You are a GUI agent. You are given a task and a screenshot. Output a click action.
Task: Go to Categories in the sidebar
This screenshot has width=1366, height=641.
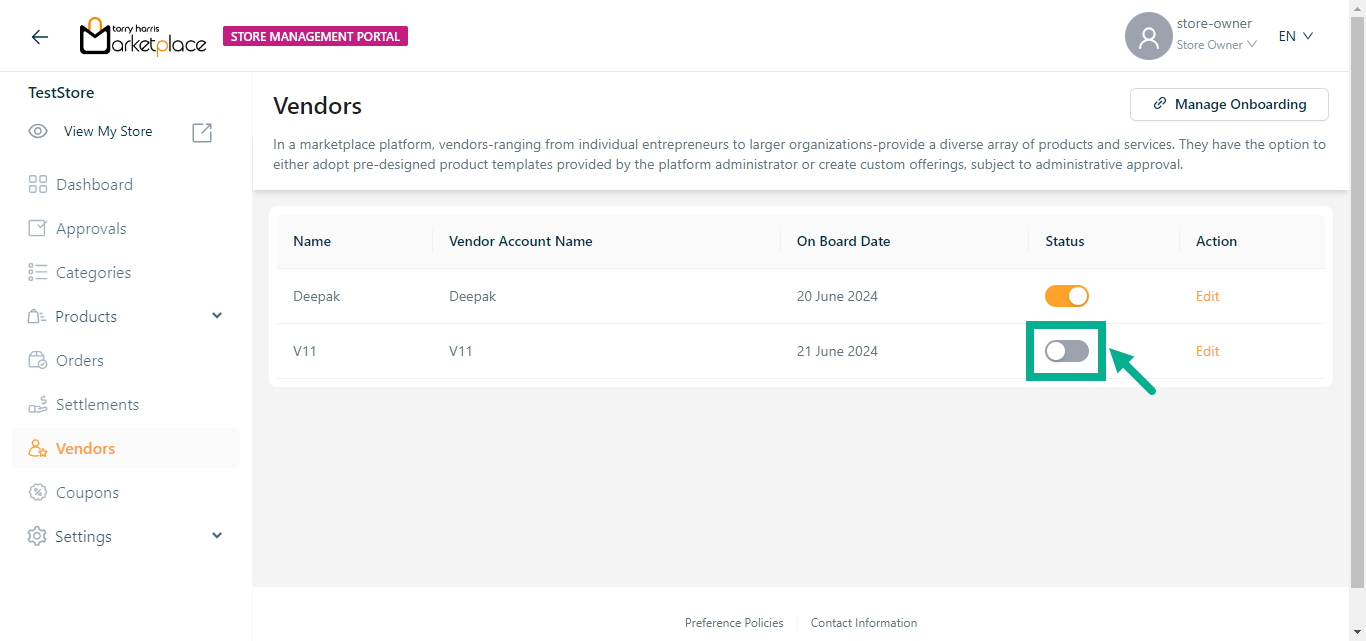point(93,272)
